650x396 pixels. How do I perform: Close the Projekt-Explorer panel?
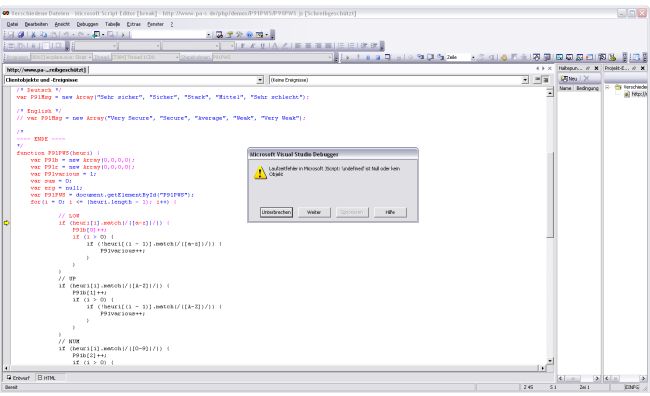[x=643, y=68]
